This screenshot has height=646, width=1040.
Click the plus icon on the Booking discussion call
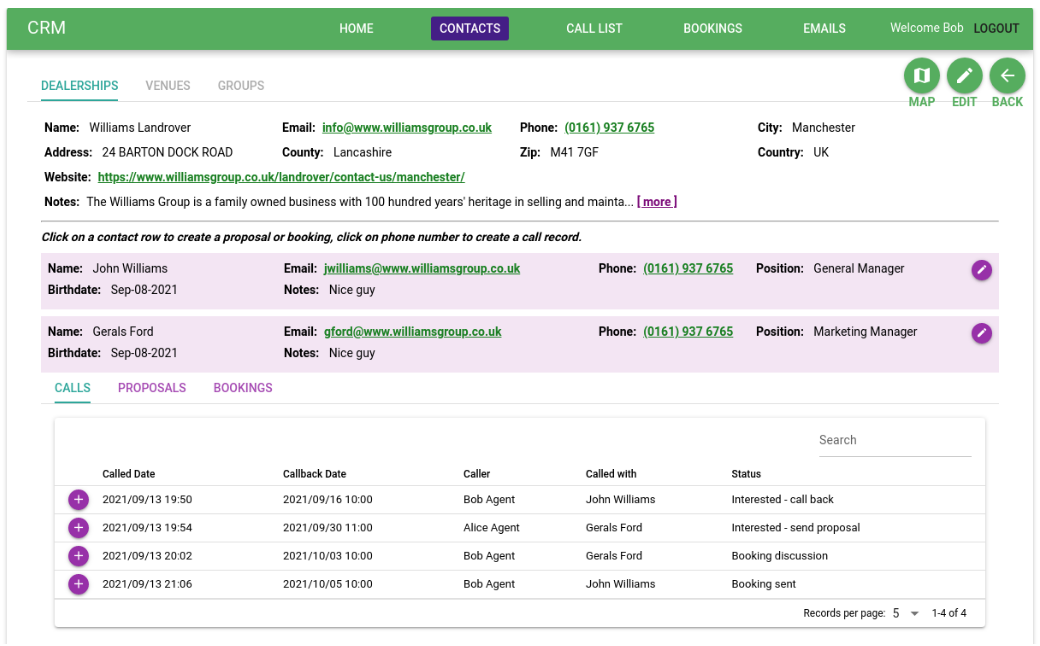point(78,555)
